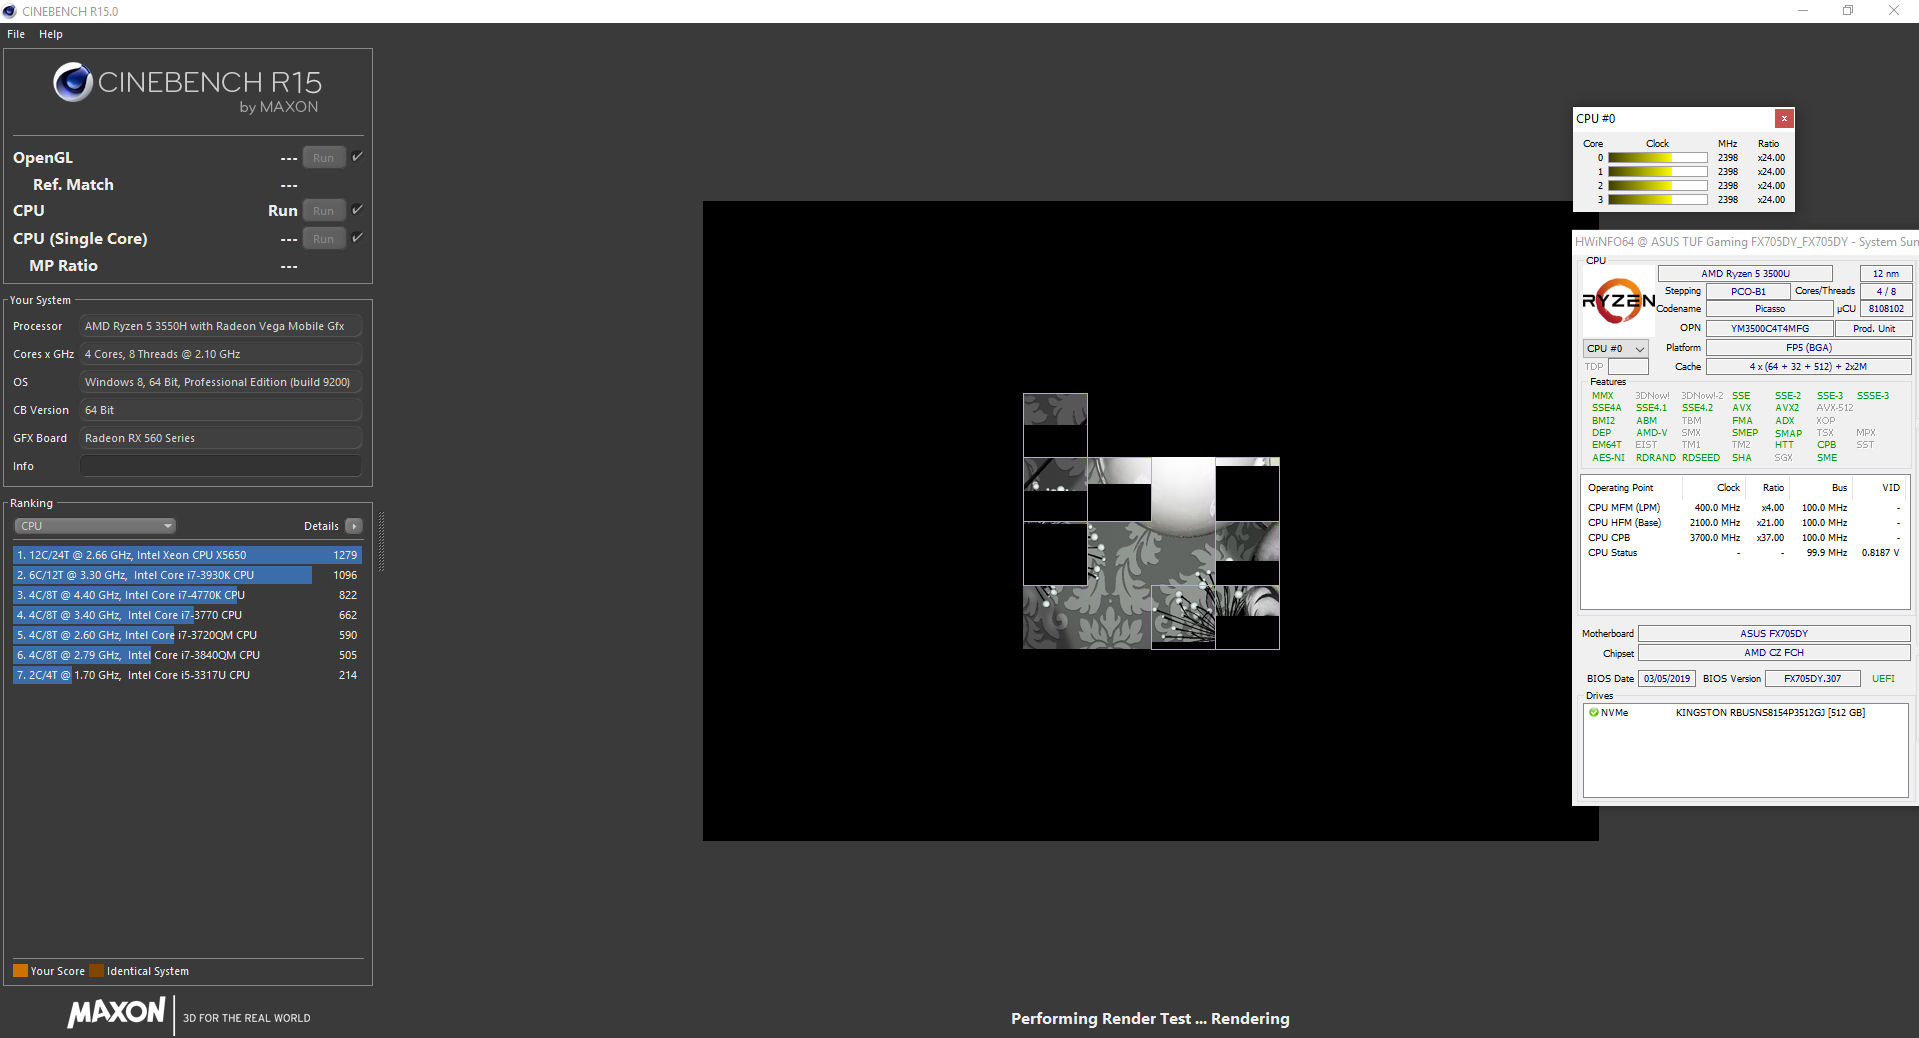Click the render preview image tiles
The width and height of the screenshot is (1919, 1038).
[x=1151, y=521]
